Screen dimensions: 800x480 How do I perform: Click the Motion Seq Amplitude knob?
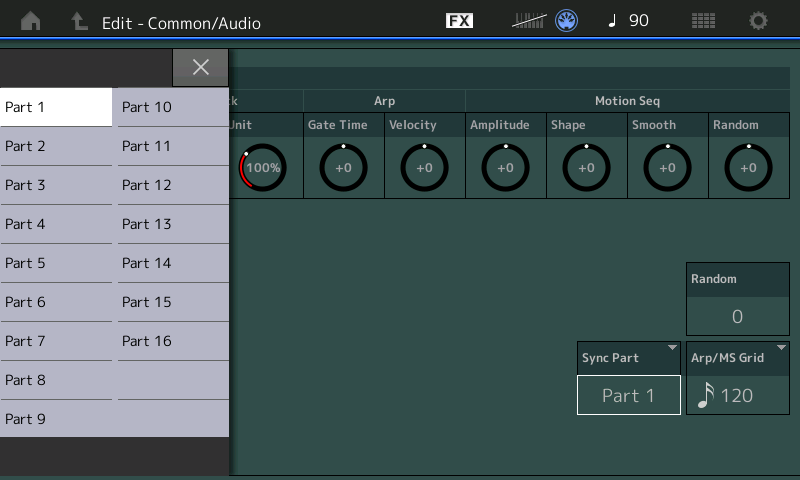[x=505, y=168]
